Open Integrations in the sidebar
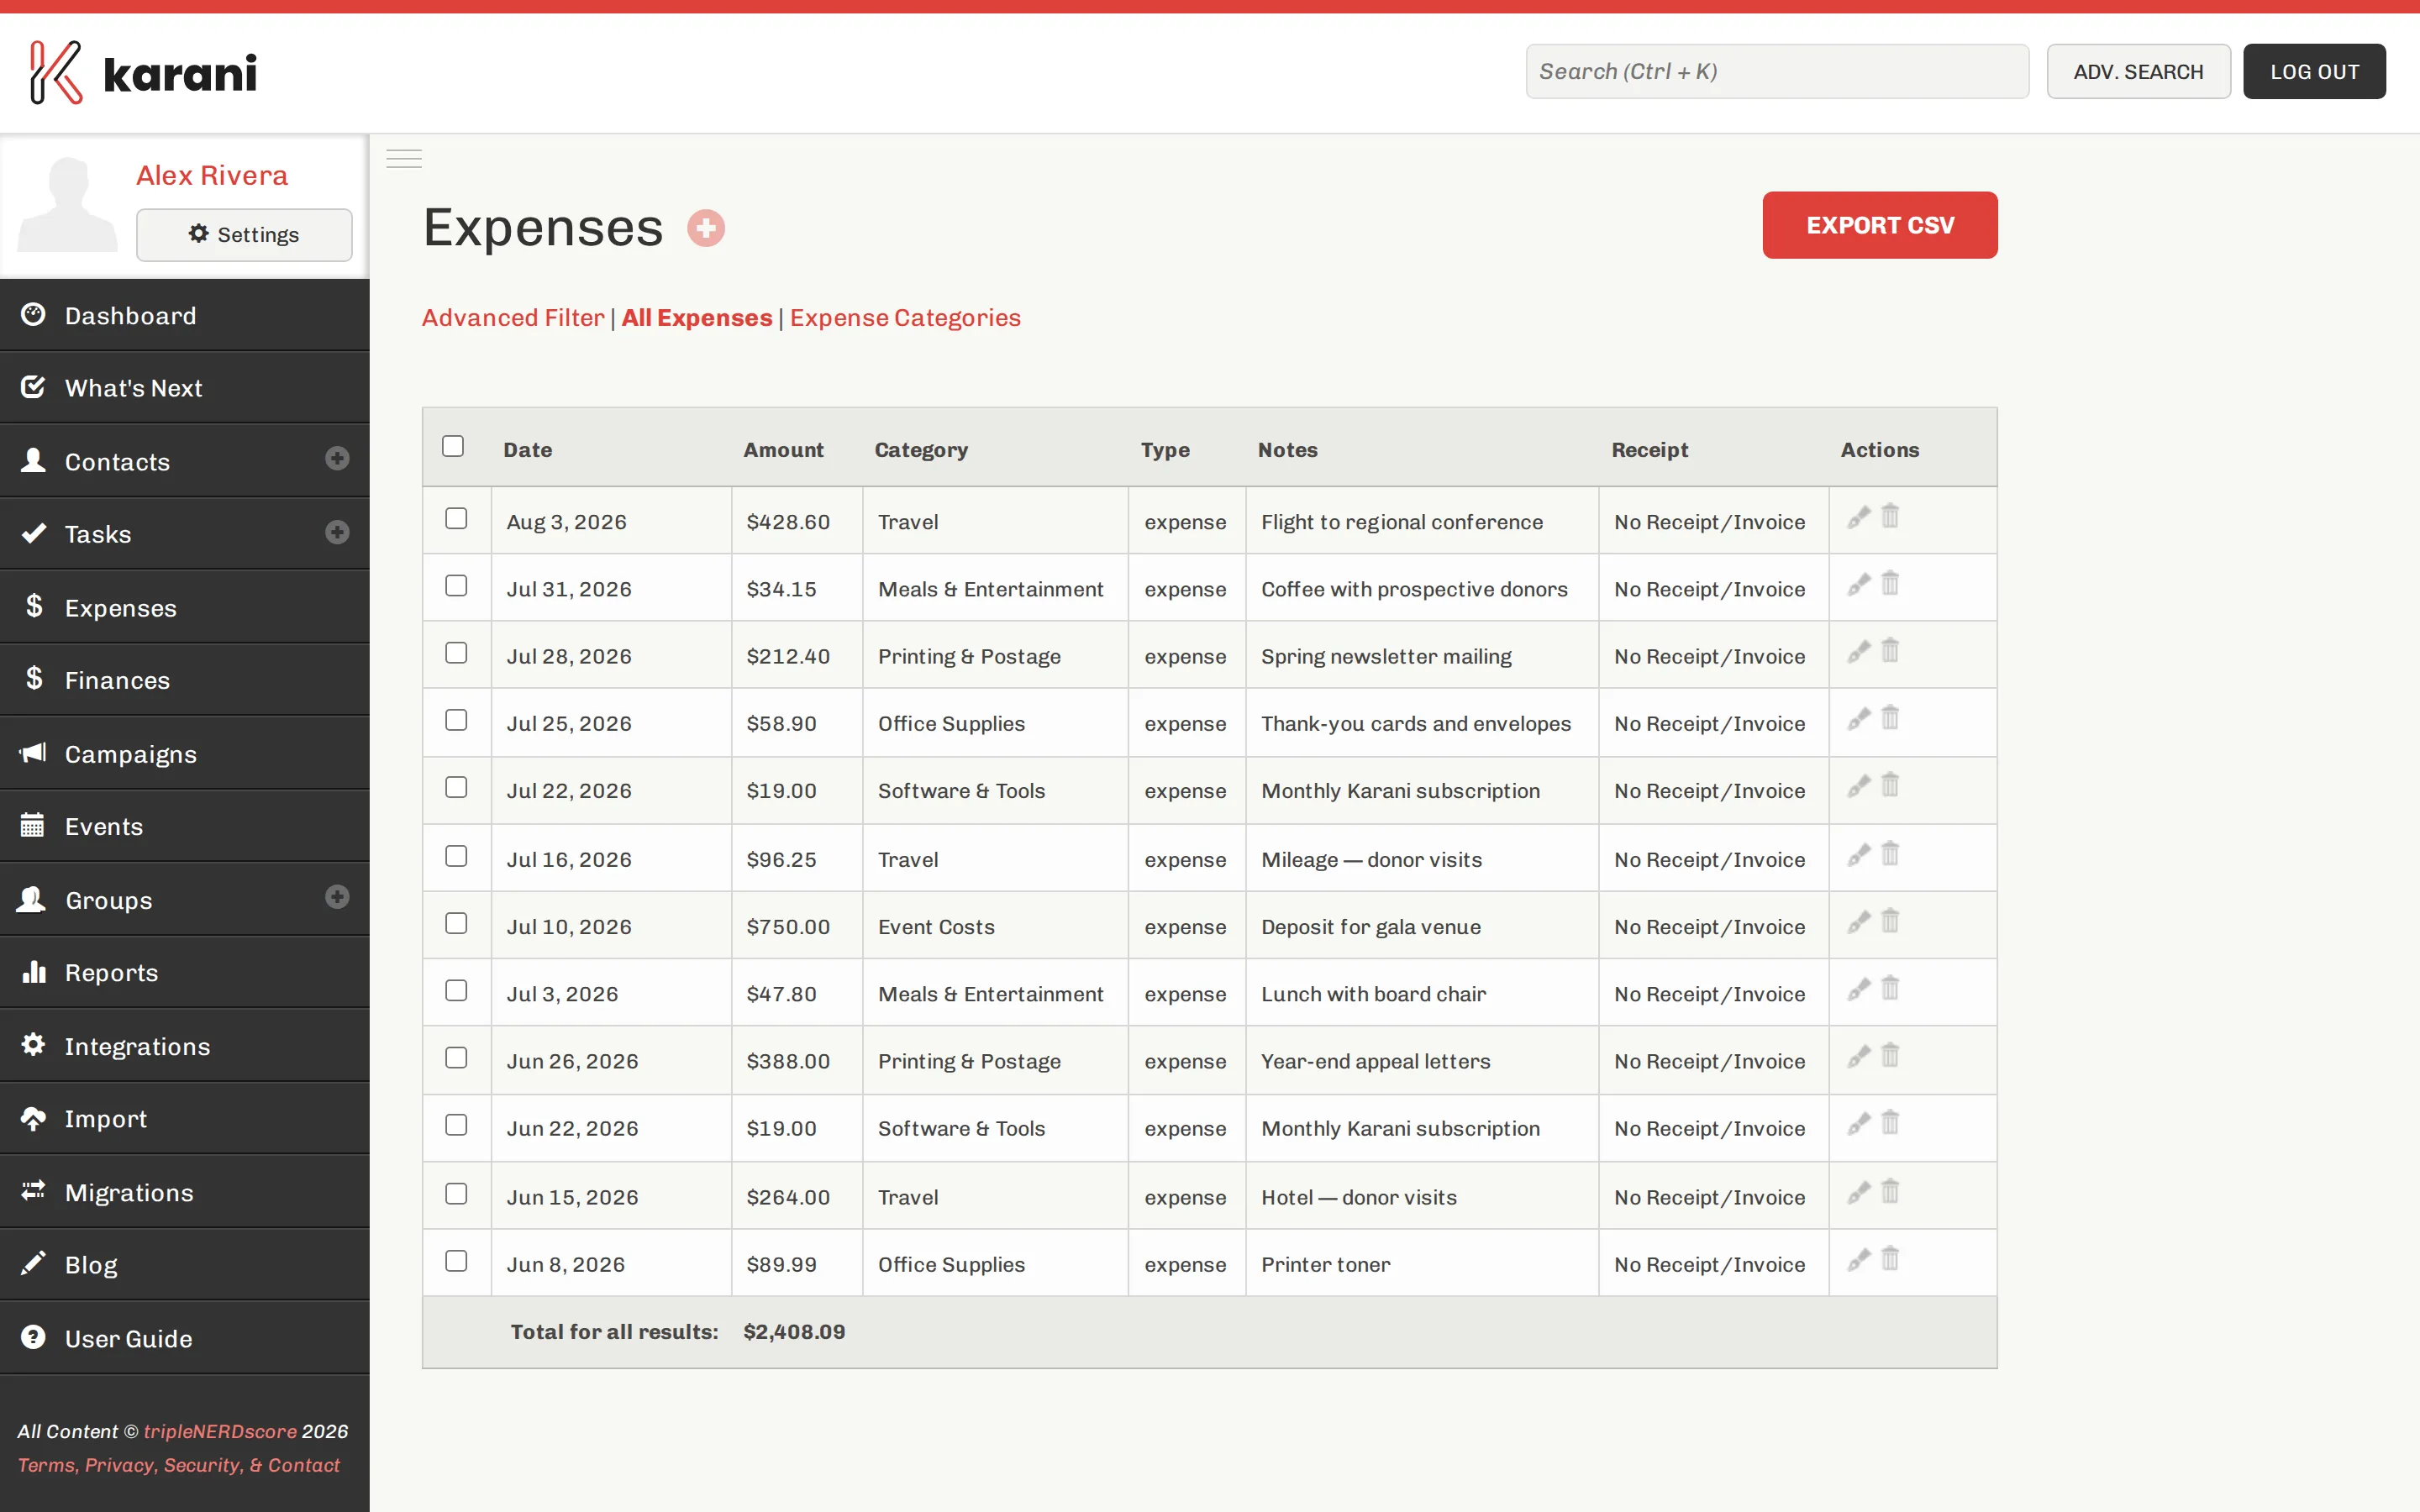This screenshot has height=1512, width=2420. click(x=185, y=1046)
